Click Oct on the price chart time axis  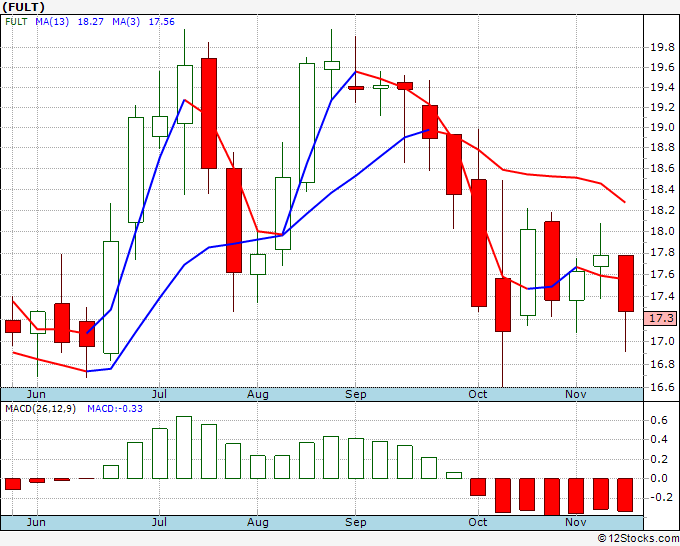pos(477,394)
